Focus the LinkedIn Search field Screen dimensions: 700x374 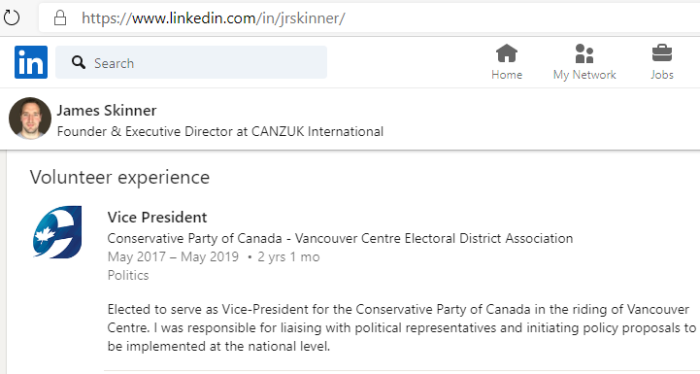pos(191,62)
